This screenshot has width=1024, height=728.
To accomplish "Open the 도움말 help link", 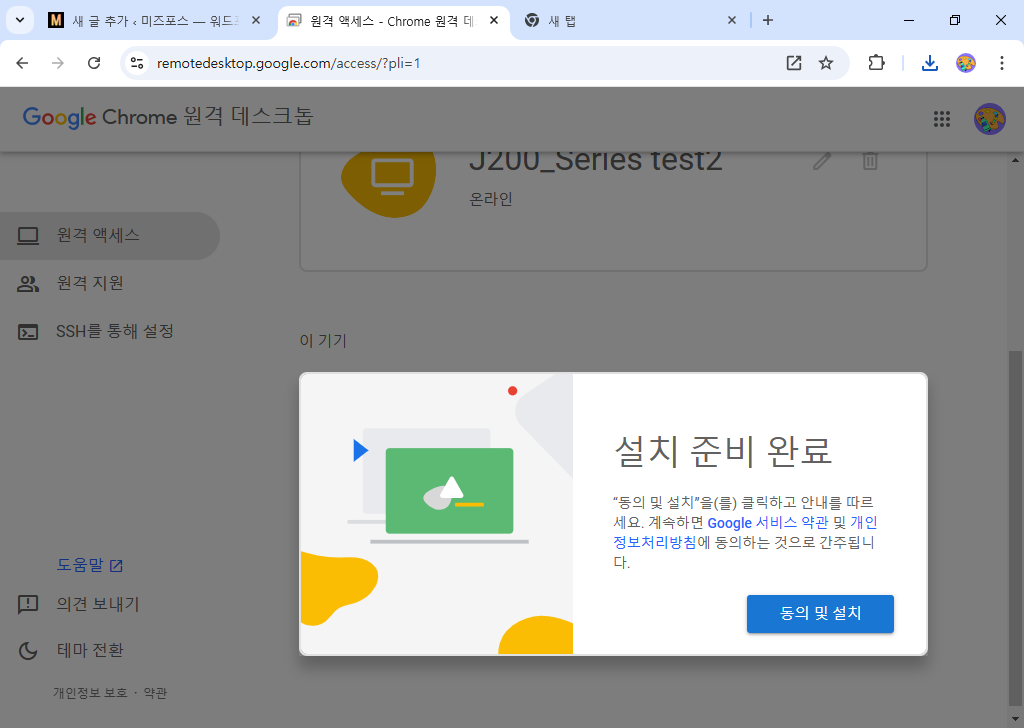I will pyautogui.click(x=89, y=565).
